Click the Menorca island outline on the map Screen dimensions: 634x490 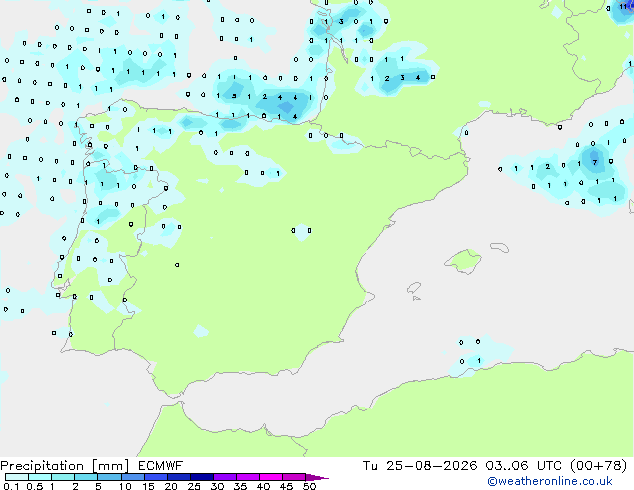click(500, 247)
